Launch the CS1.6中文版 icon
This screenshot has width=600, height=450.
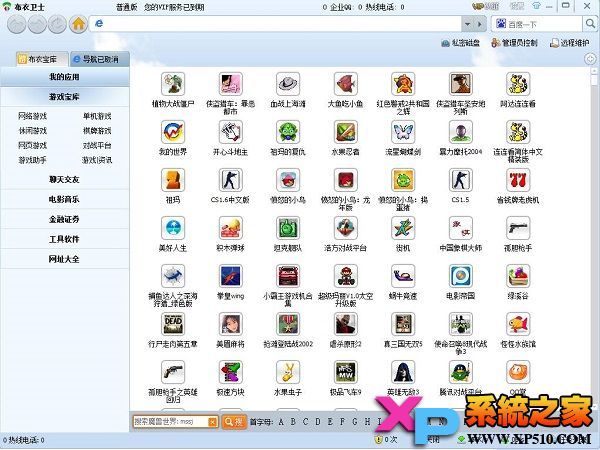(x=230, y=180)
